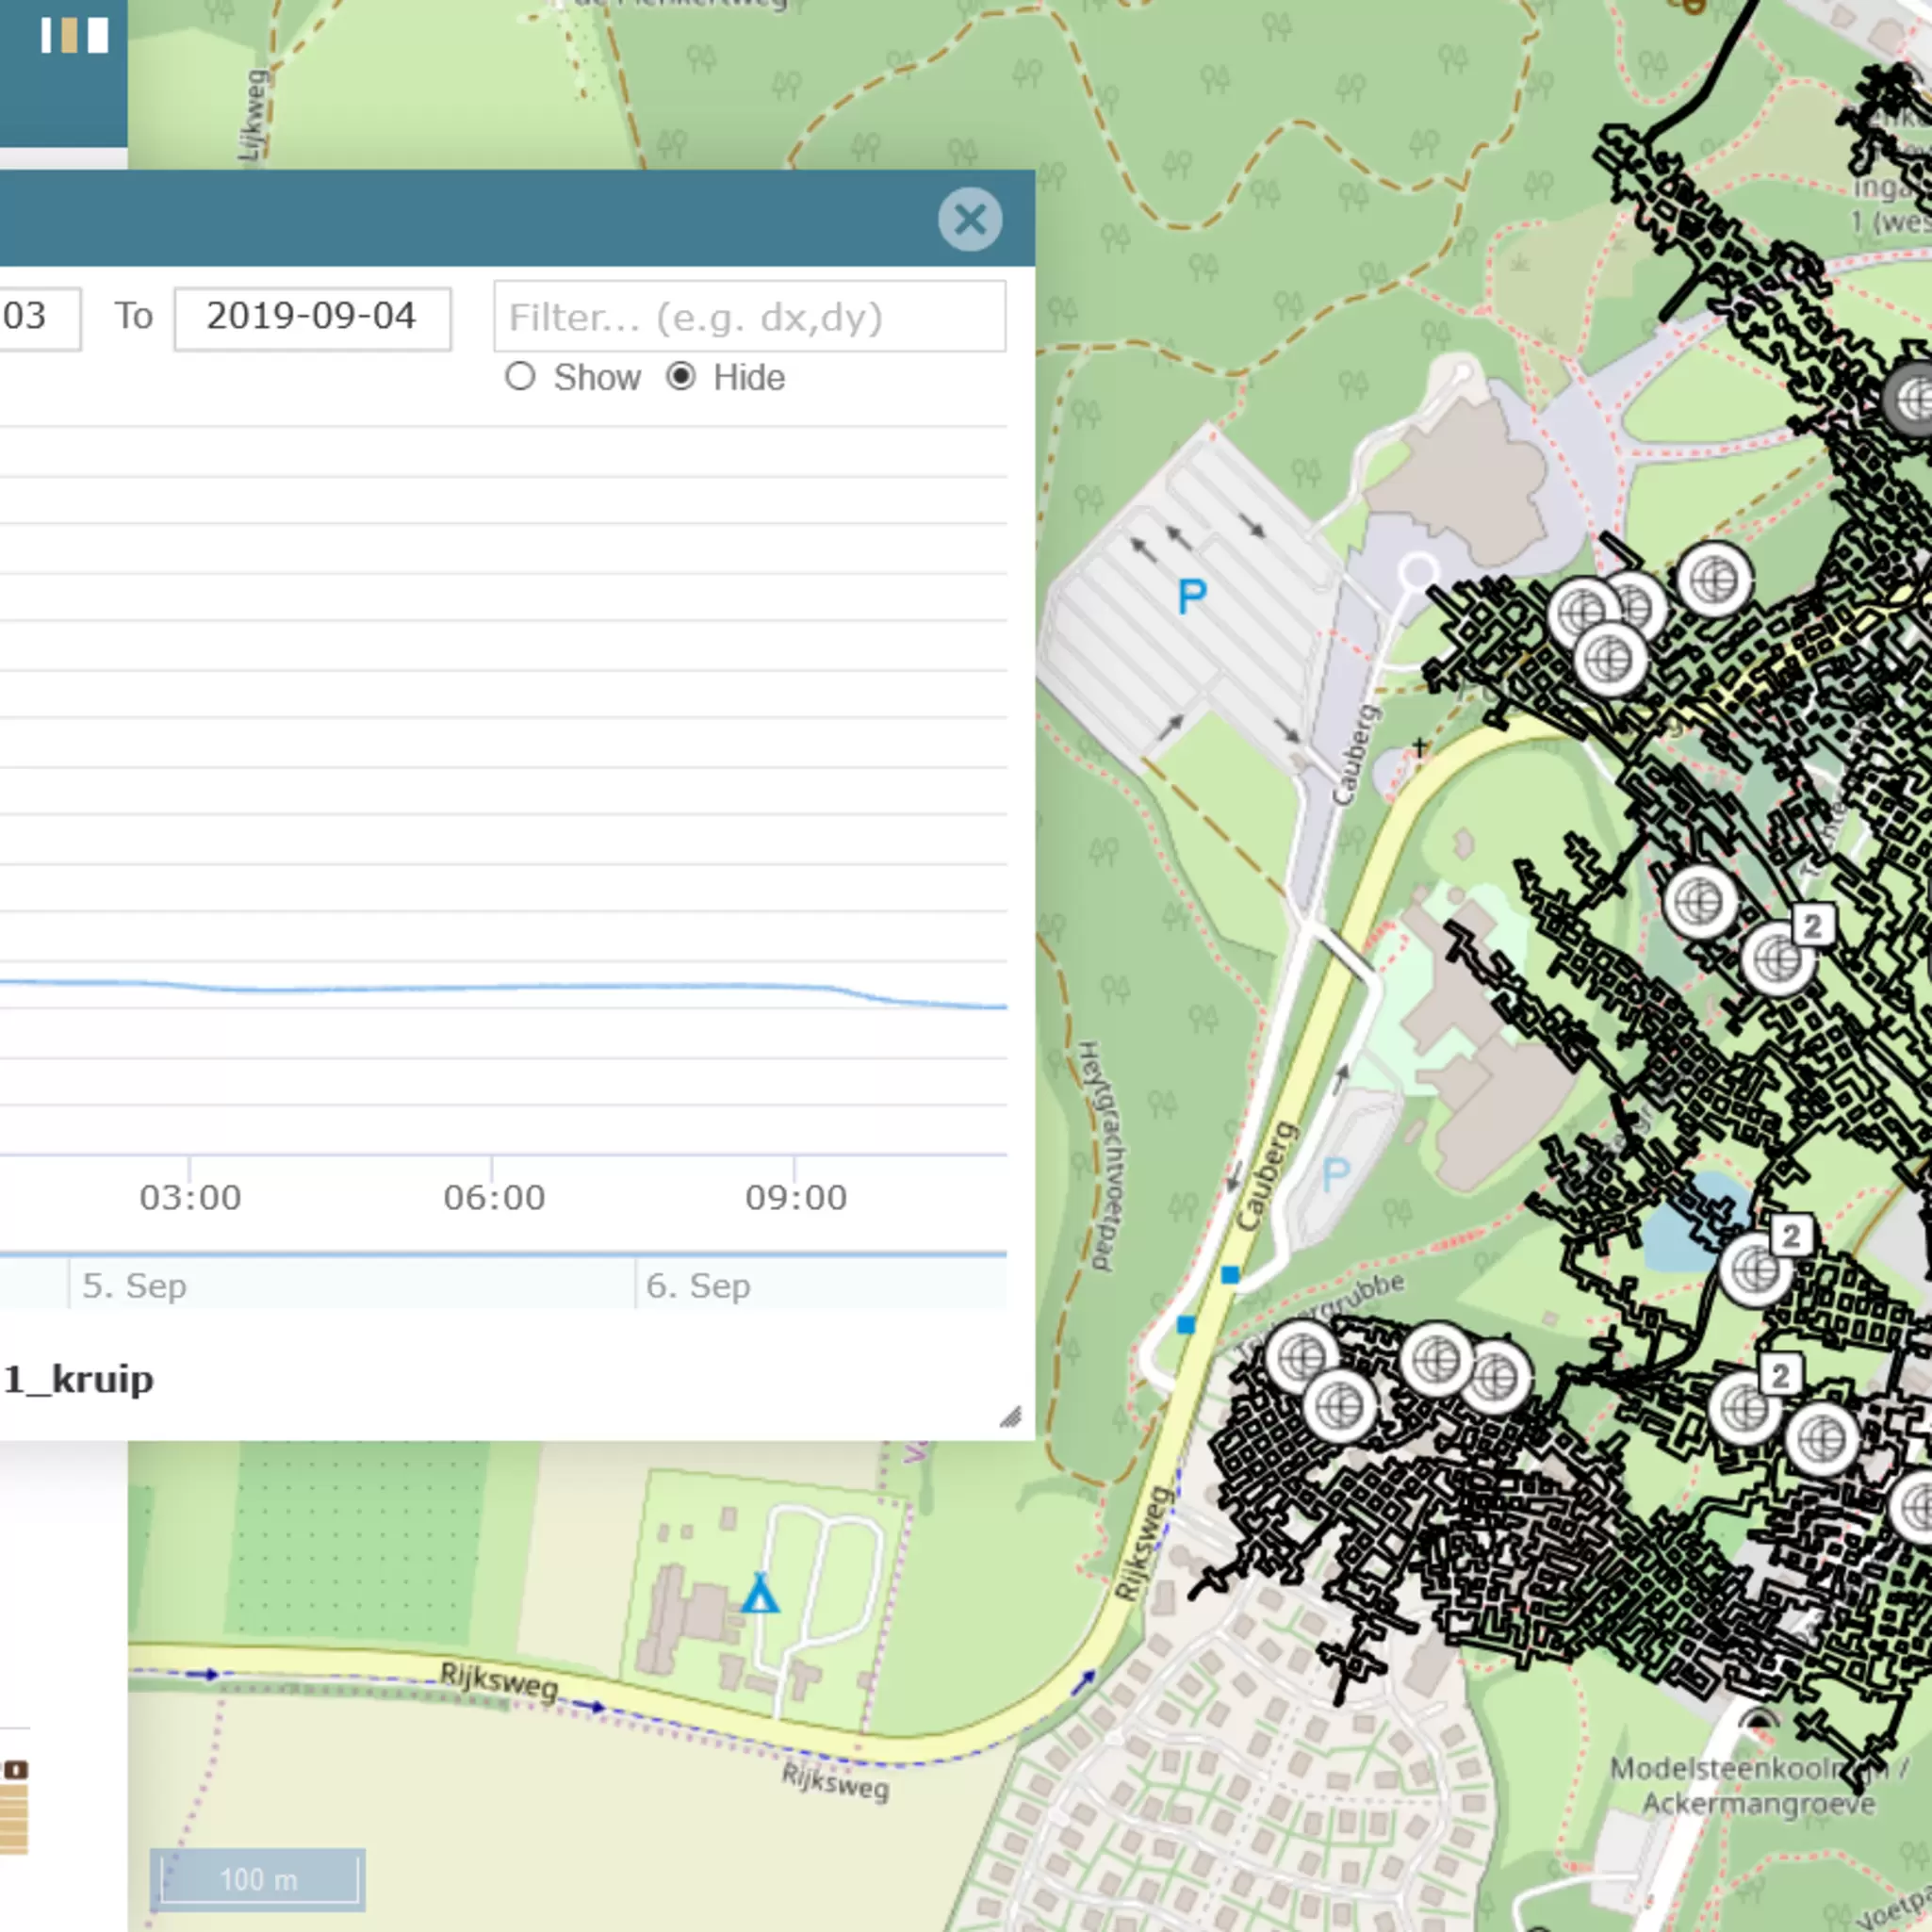Click the blue campsite tent icon

point(760,1594)
